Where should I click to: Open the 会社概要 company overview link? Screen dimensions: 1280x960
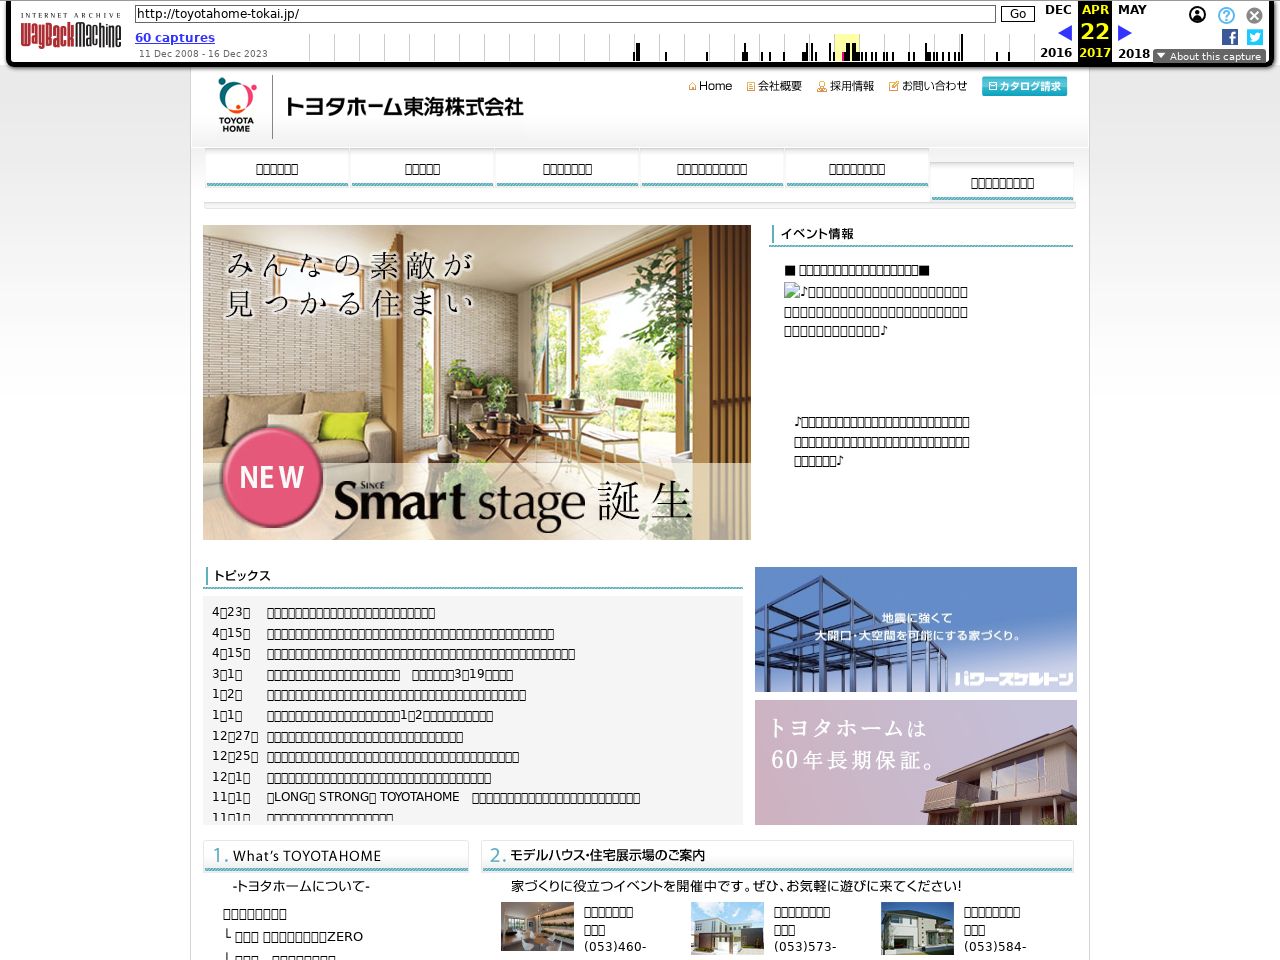pyautogui.click(x=774, y=86)
